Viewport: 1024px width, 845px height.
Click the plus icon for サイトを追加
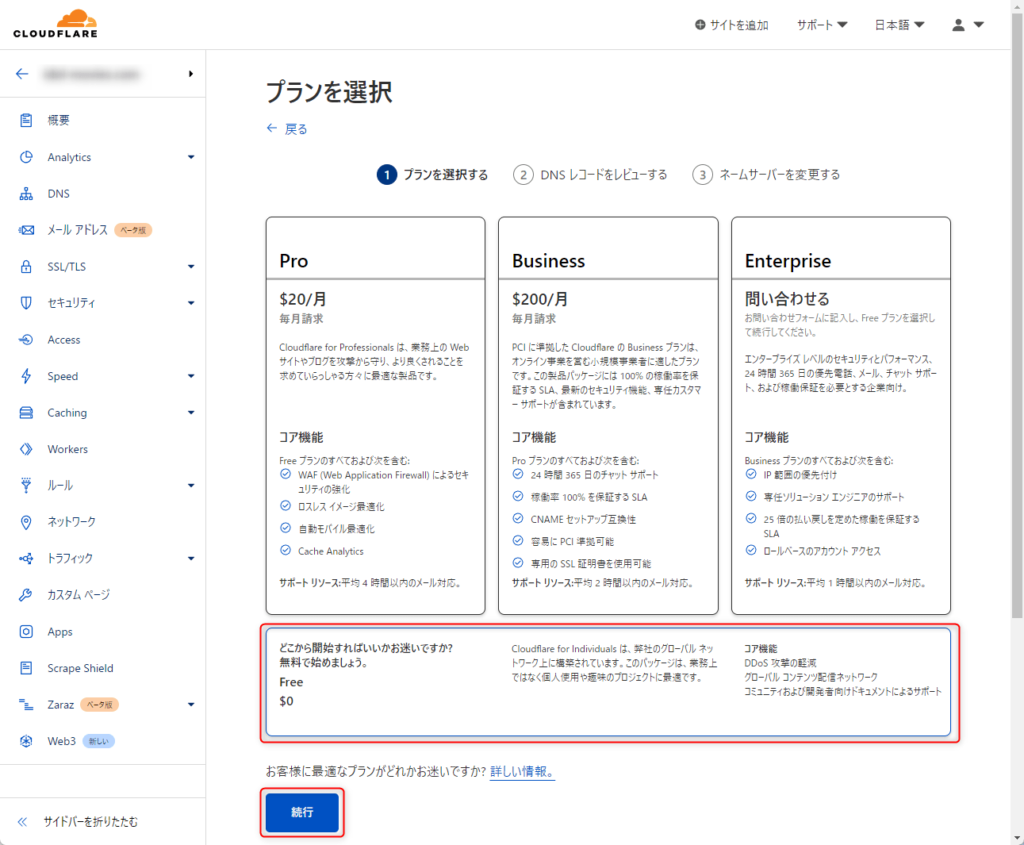pos(700,25)
